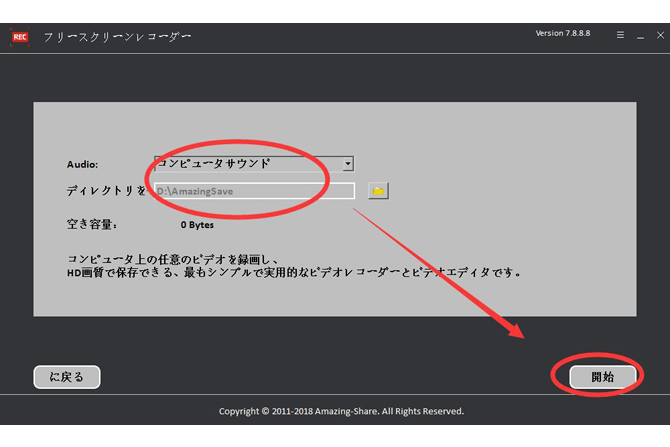This screenshot has width=670, height=447.
Task: Click the Version 7.8.8.8 text
Action: [563, 33]
